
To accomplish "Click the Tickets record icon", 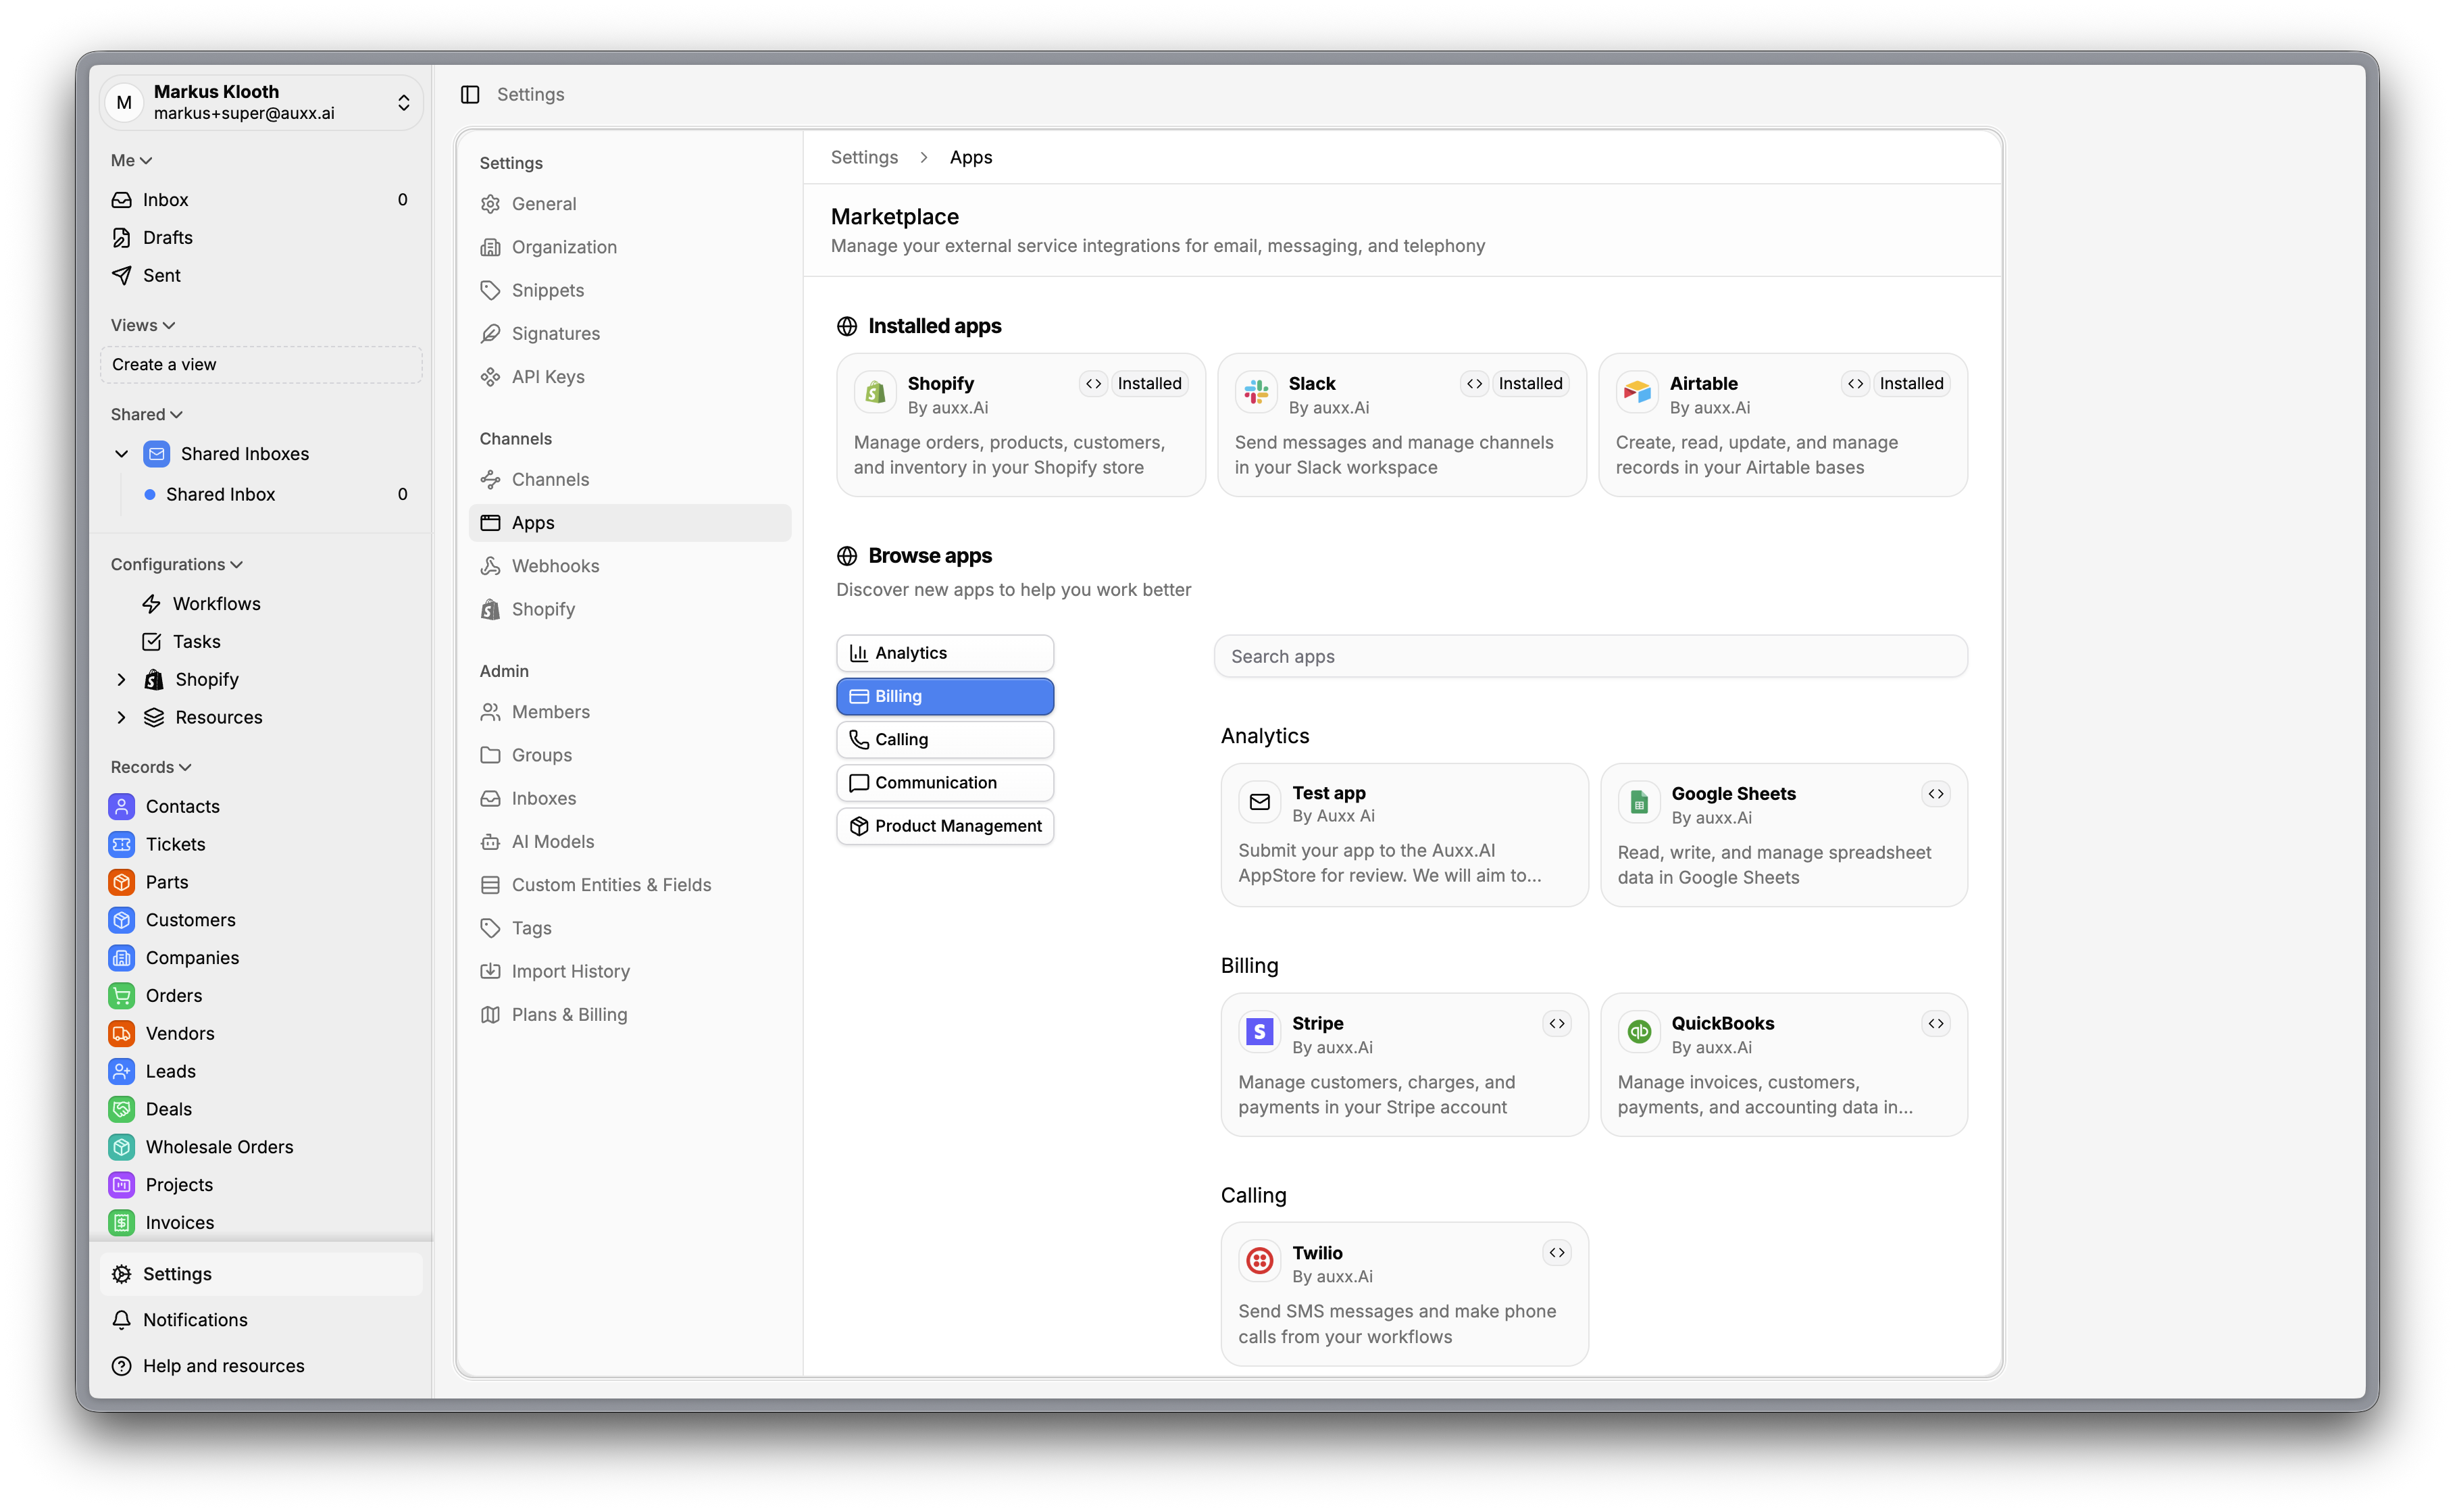I will pos(122,844).
